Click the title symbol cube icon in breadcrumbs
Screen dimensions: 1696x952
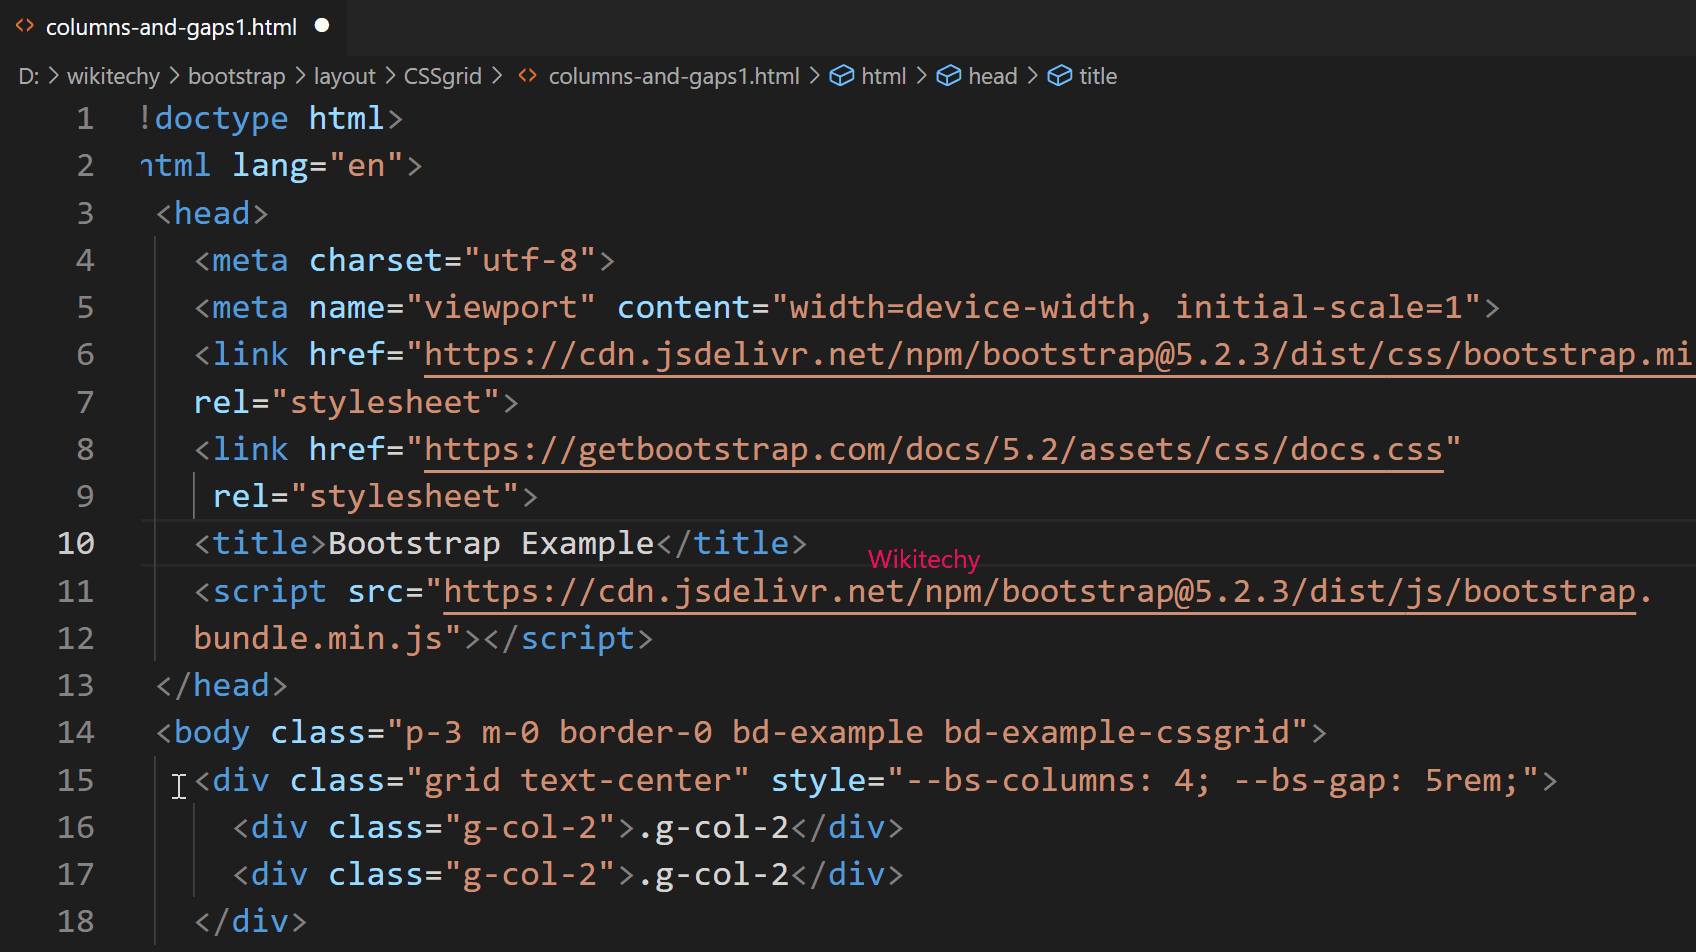coord(1059,75)
